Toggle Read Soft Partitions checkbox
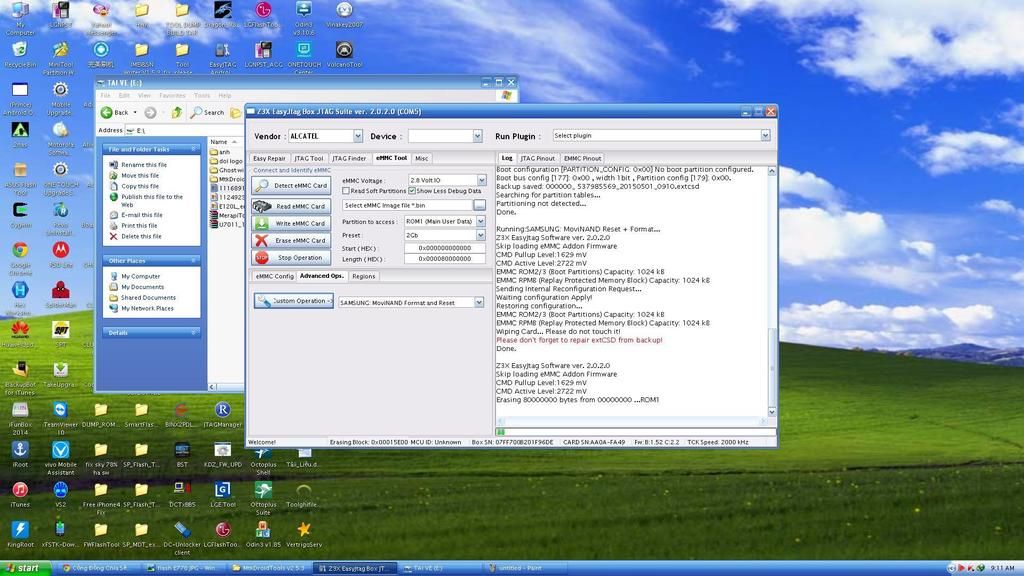1024x576 pixels. coord(346,191)
